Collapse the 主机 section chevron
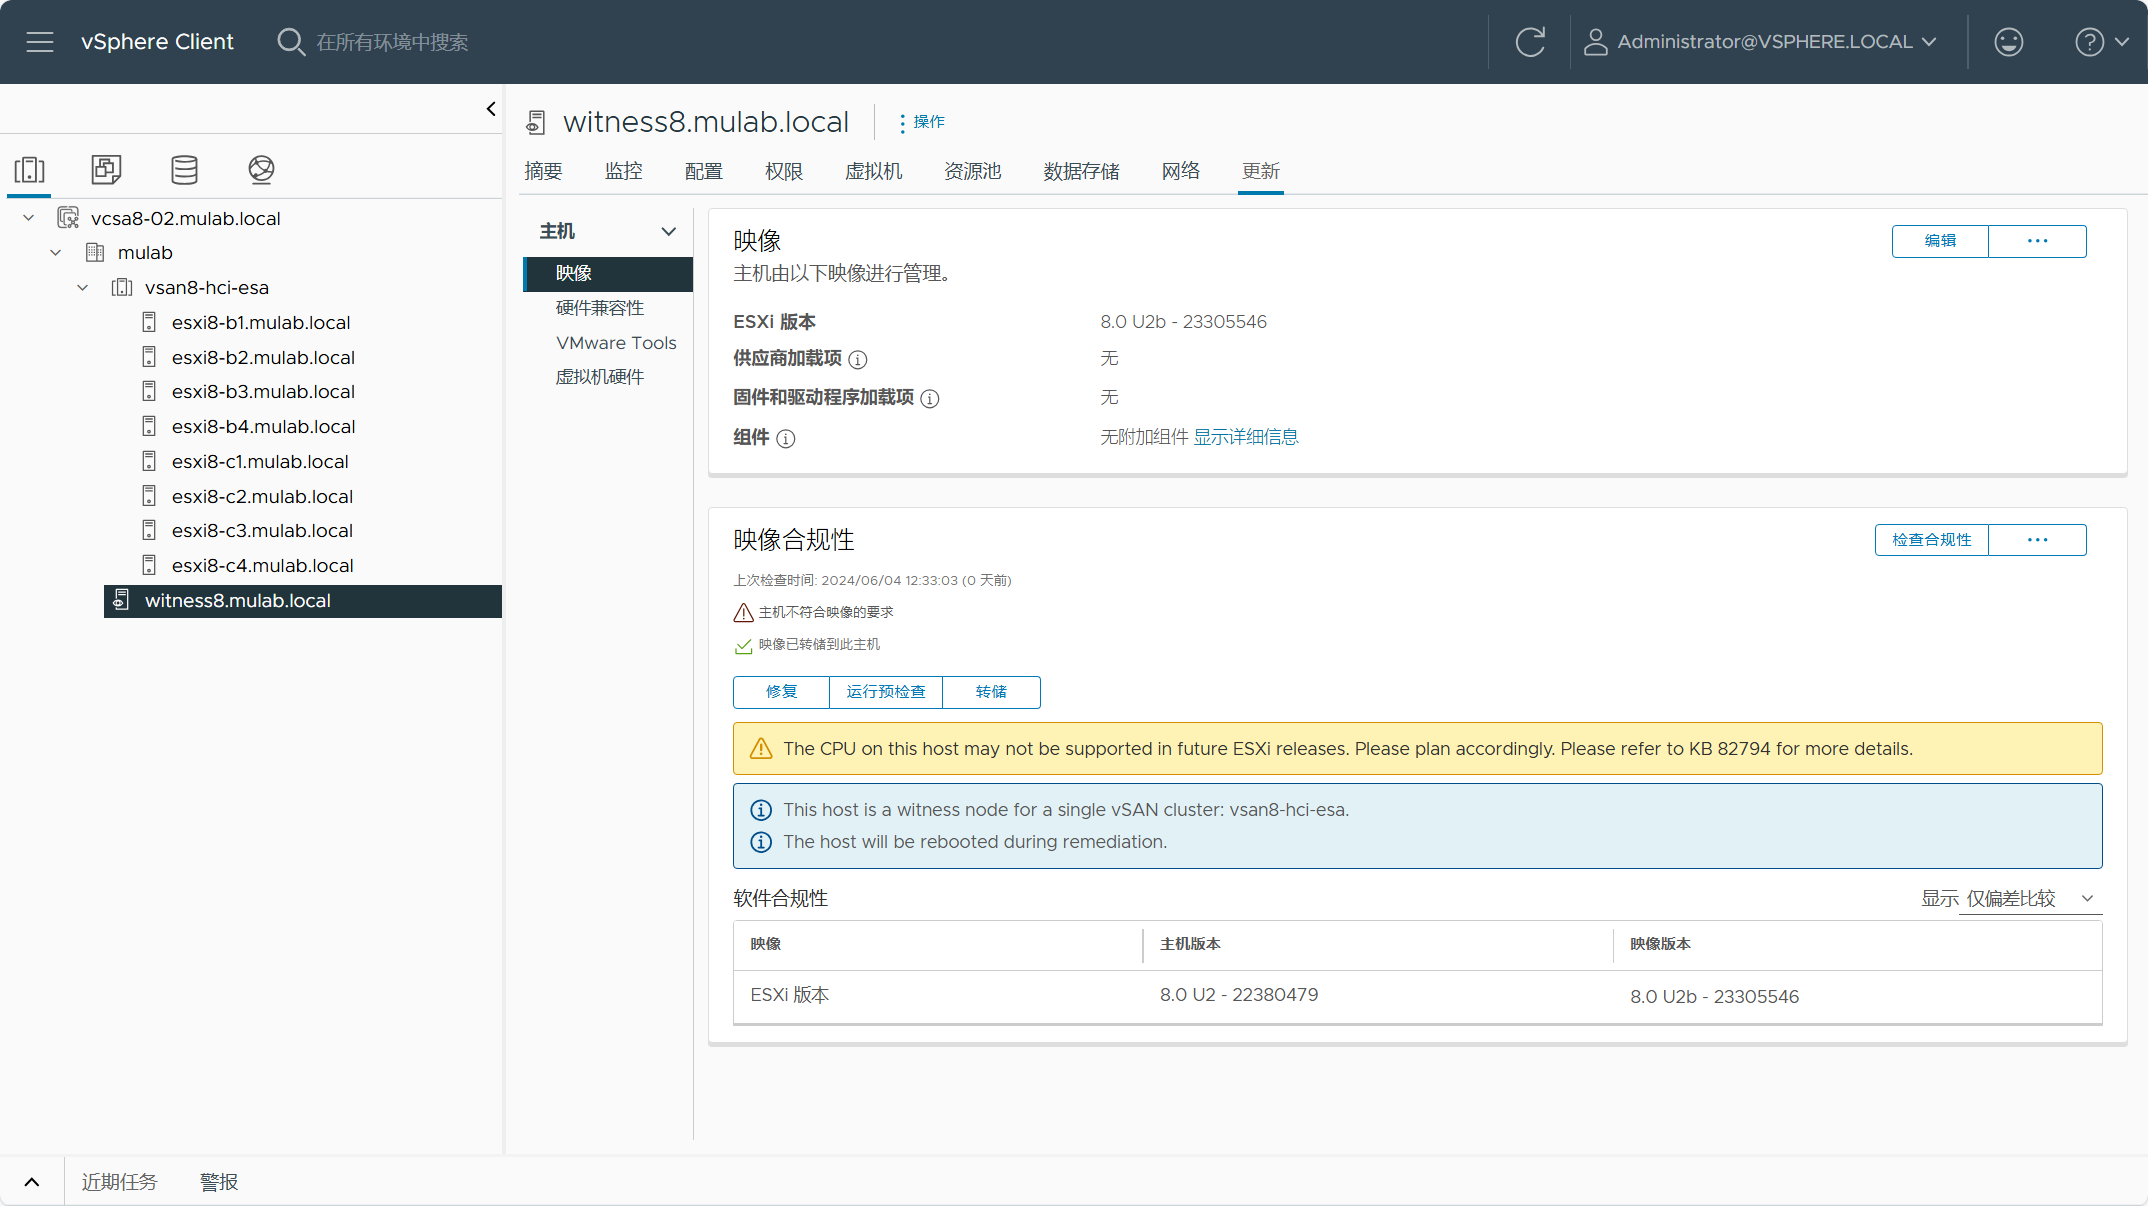2148x1206 pixels. pyautogui.click(x=669, y=232)
